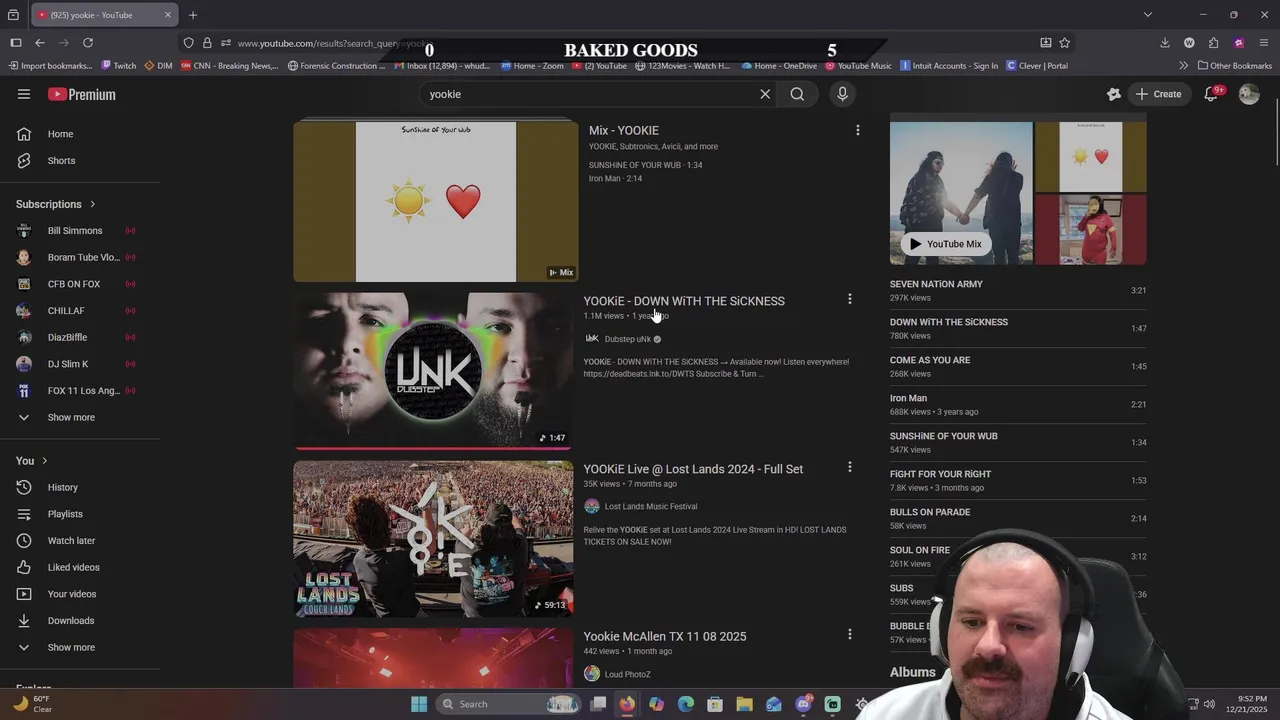This screenshot has height=720, width=1280.
Task: Click the YouTube Premium logo
Action: pyautogui.click(x=82, y=94)
